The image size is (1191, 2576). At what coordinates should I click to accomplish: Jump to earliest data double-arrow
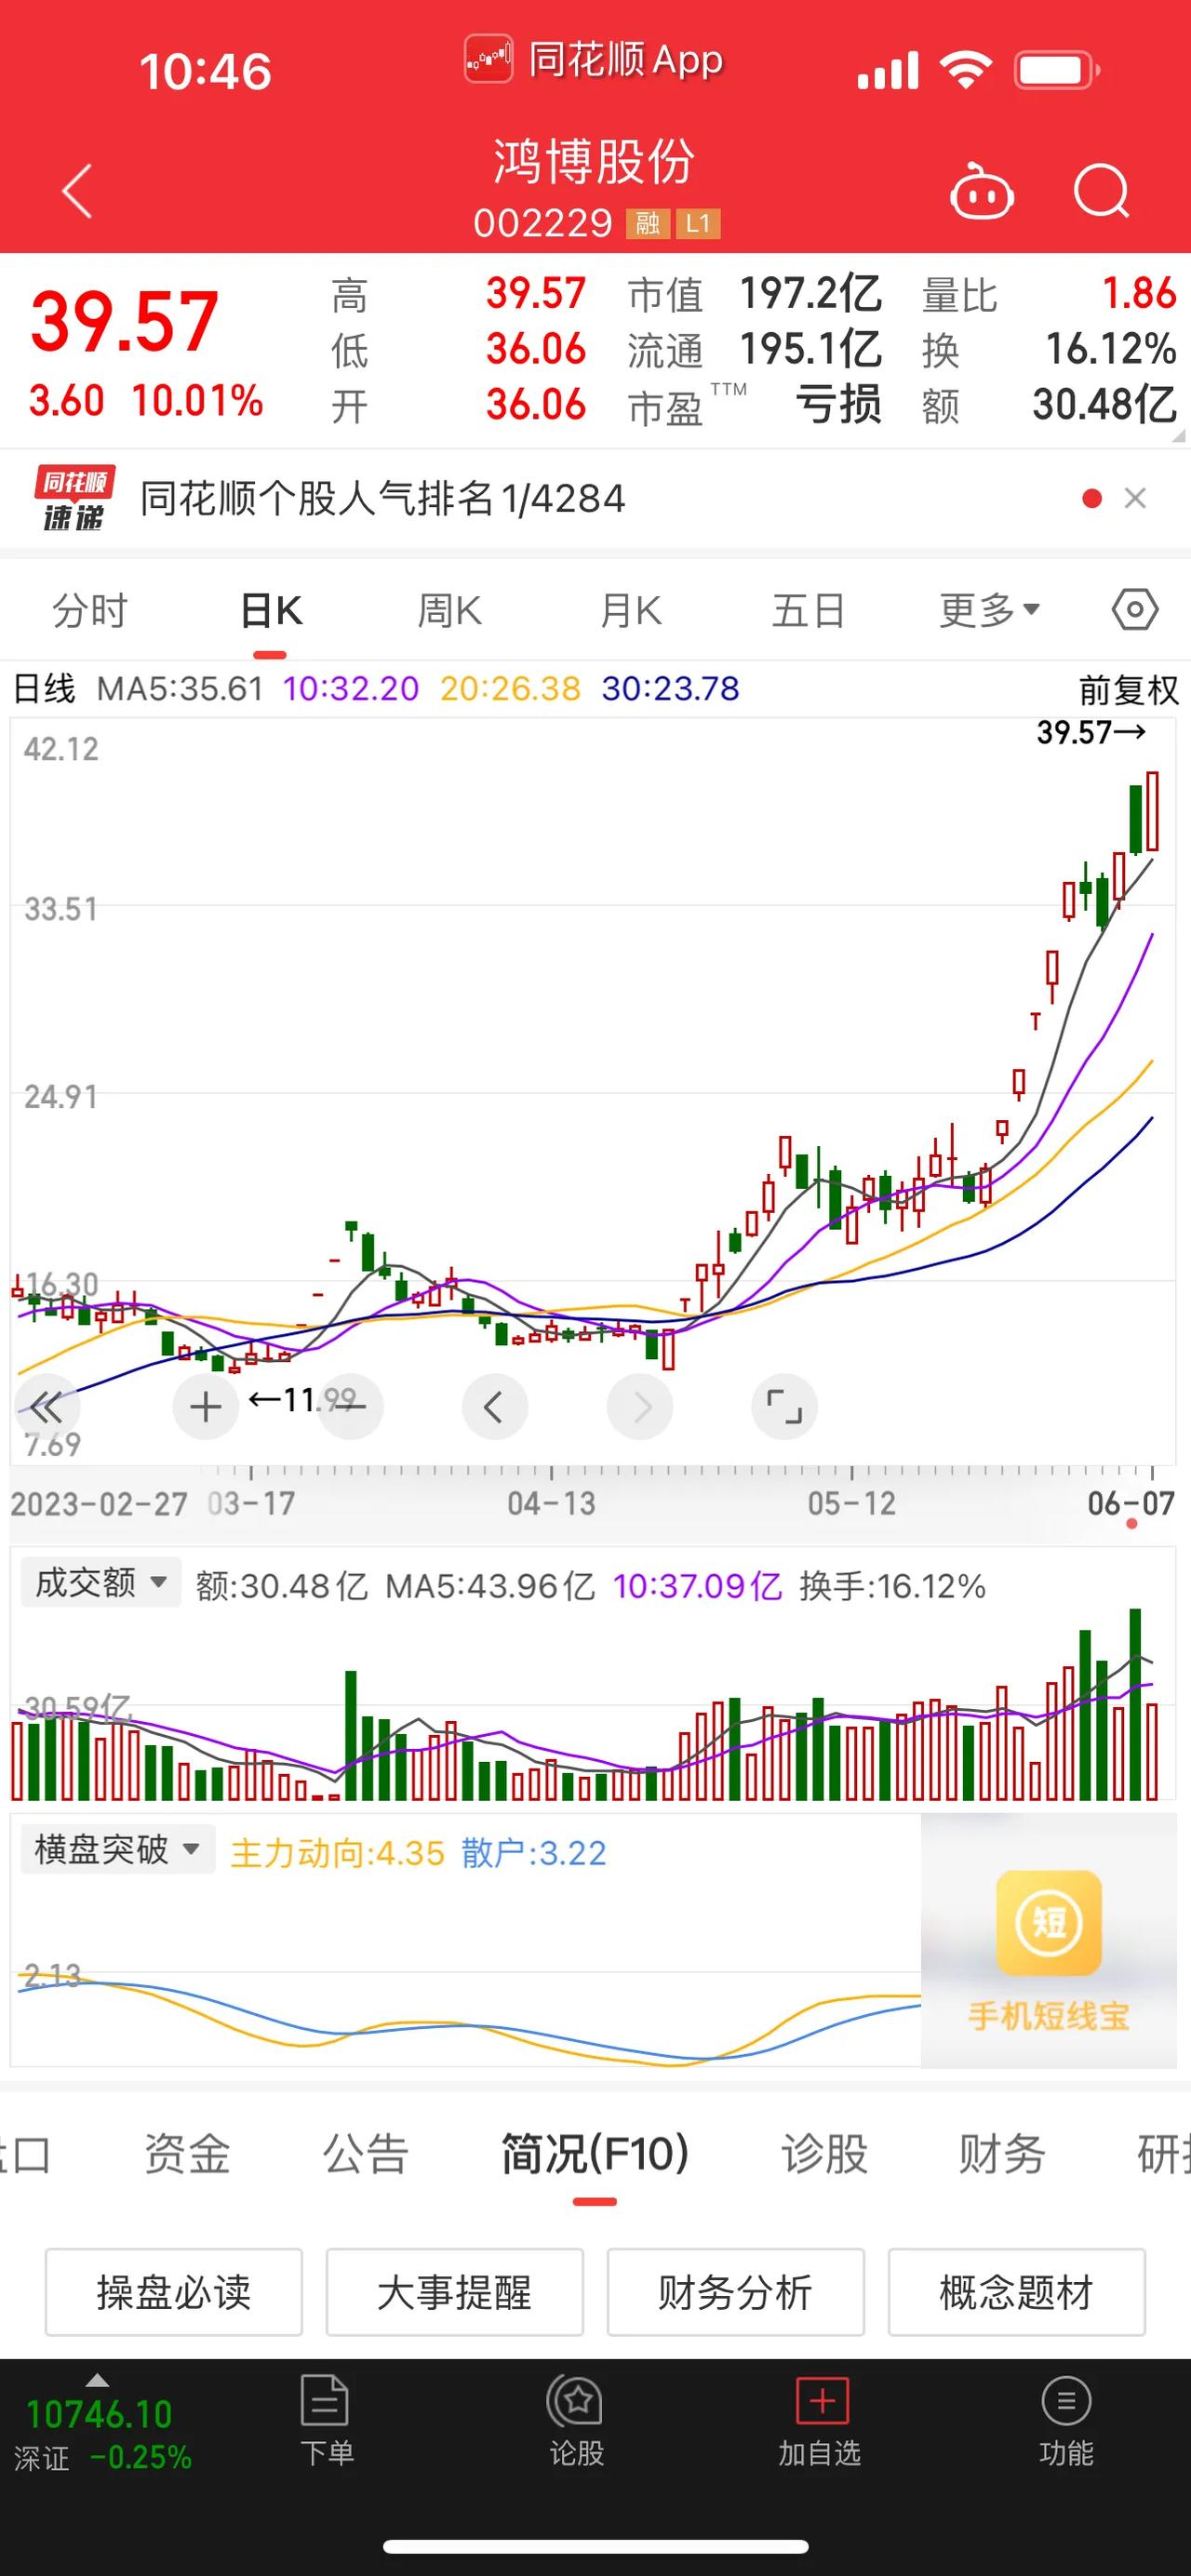pos(46,1408)
